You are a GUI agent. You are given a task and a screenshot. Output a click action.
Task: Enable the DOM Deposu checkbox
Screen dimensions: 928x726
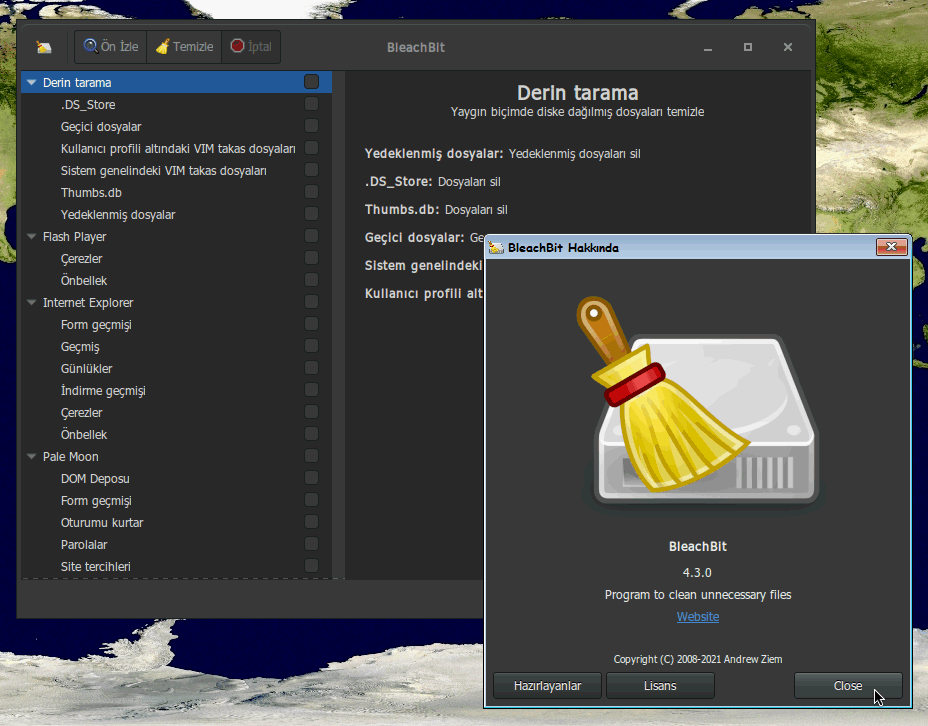point(311,477)
